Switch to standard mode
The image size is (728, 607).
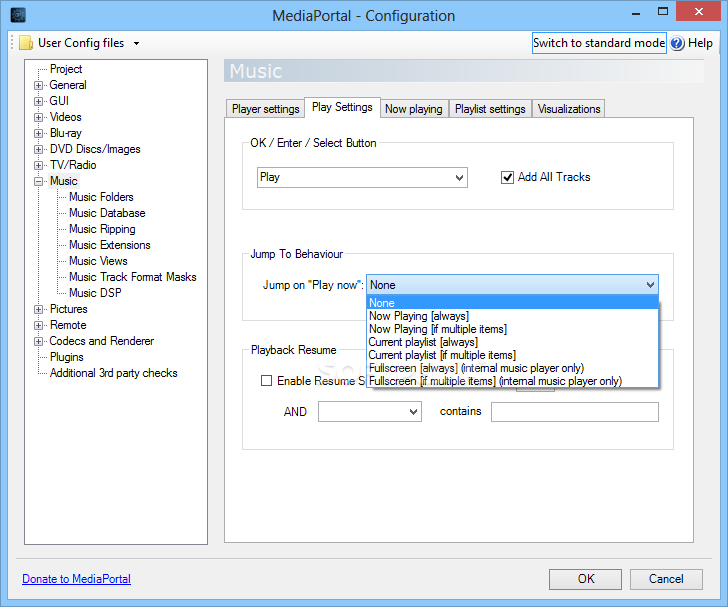pos(599,43)
